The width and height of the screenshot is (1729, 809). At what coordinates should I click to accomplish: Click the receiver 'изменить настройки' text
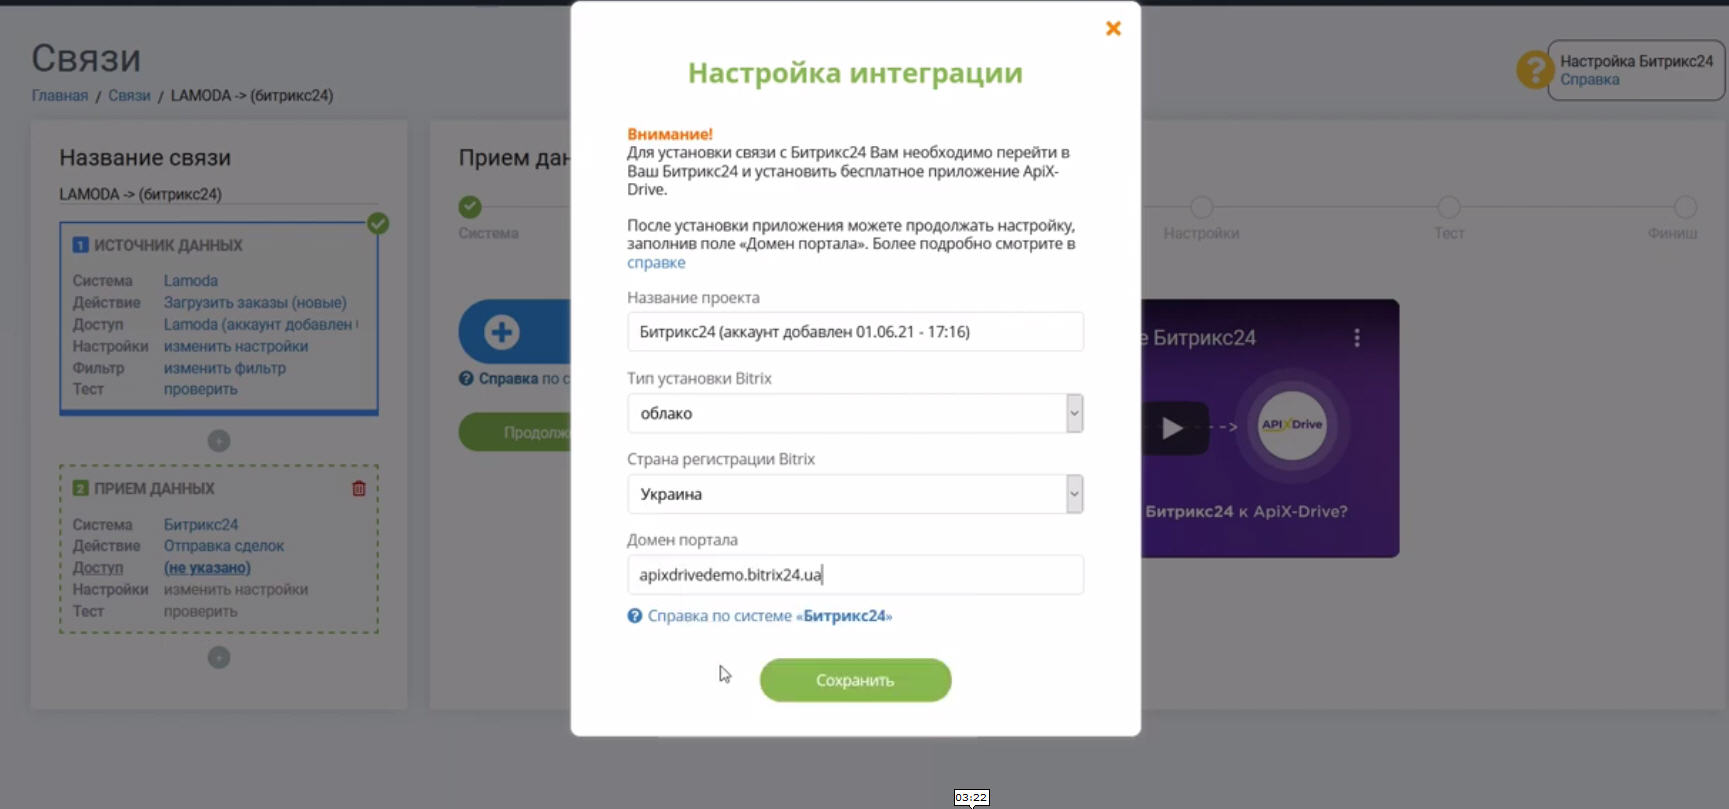(x=236, y=590)
